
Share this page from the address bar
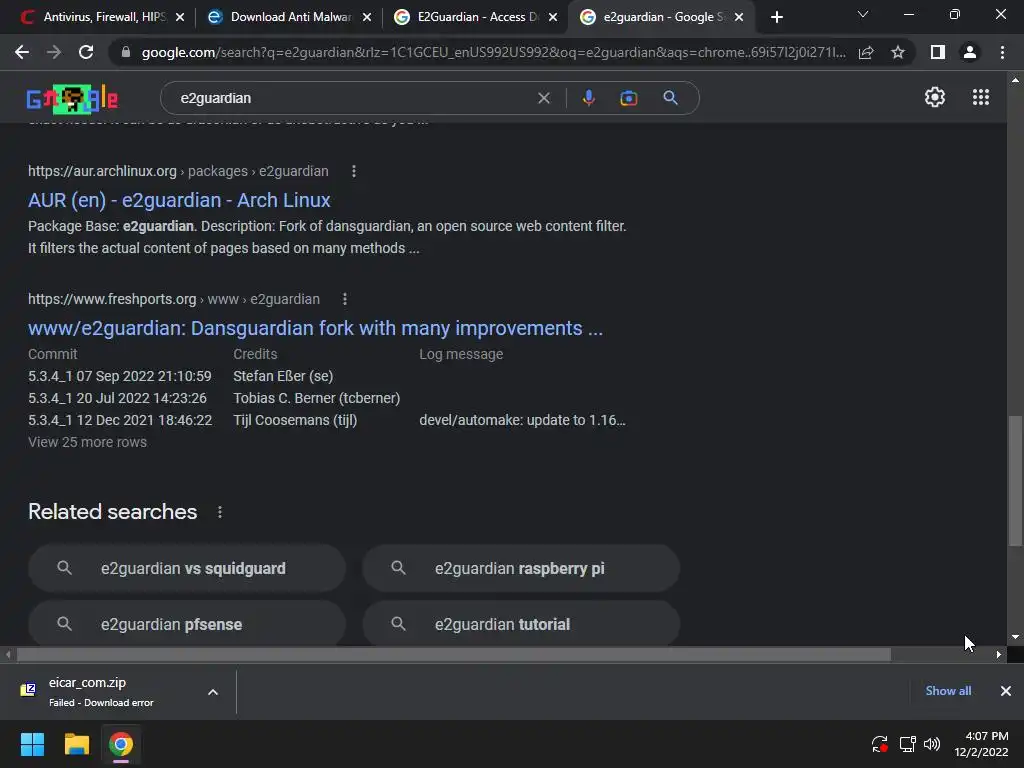[866, 52]
